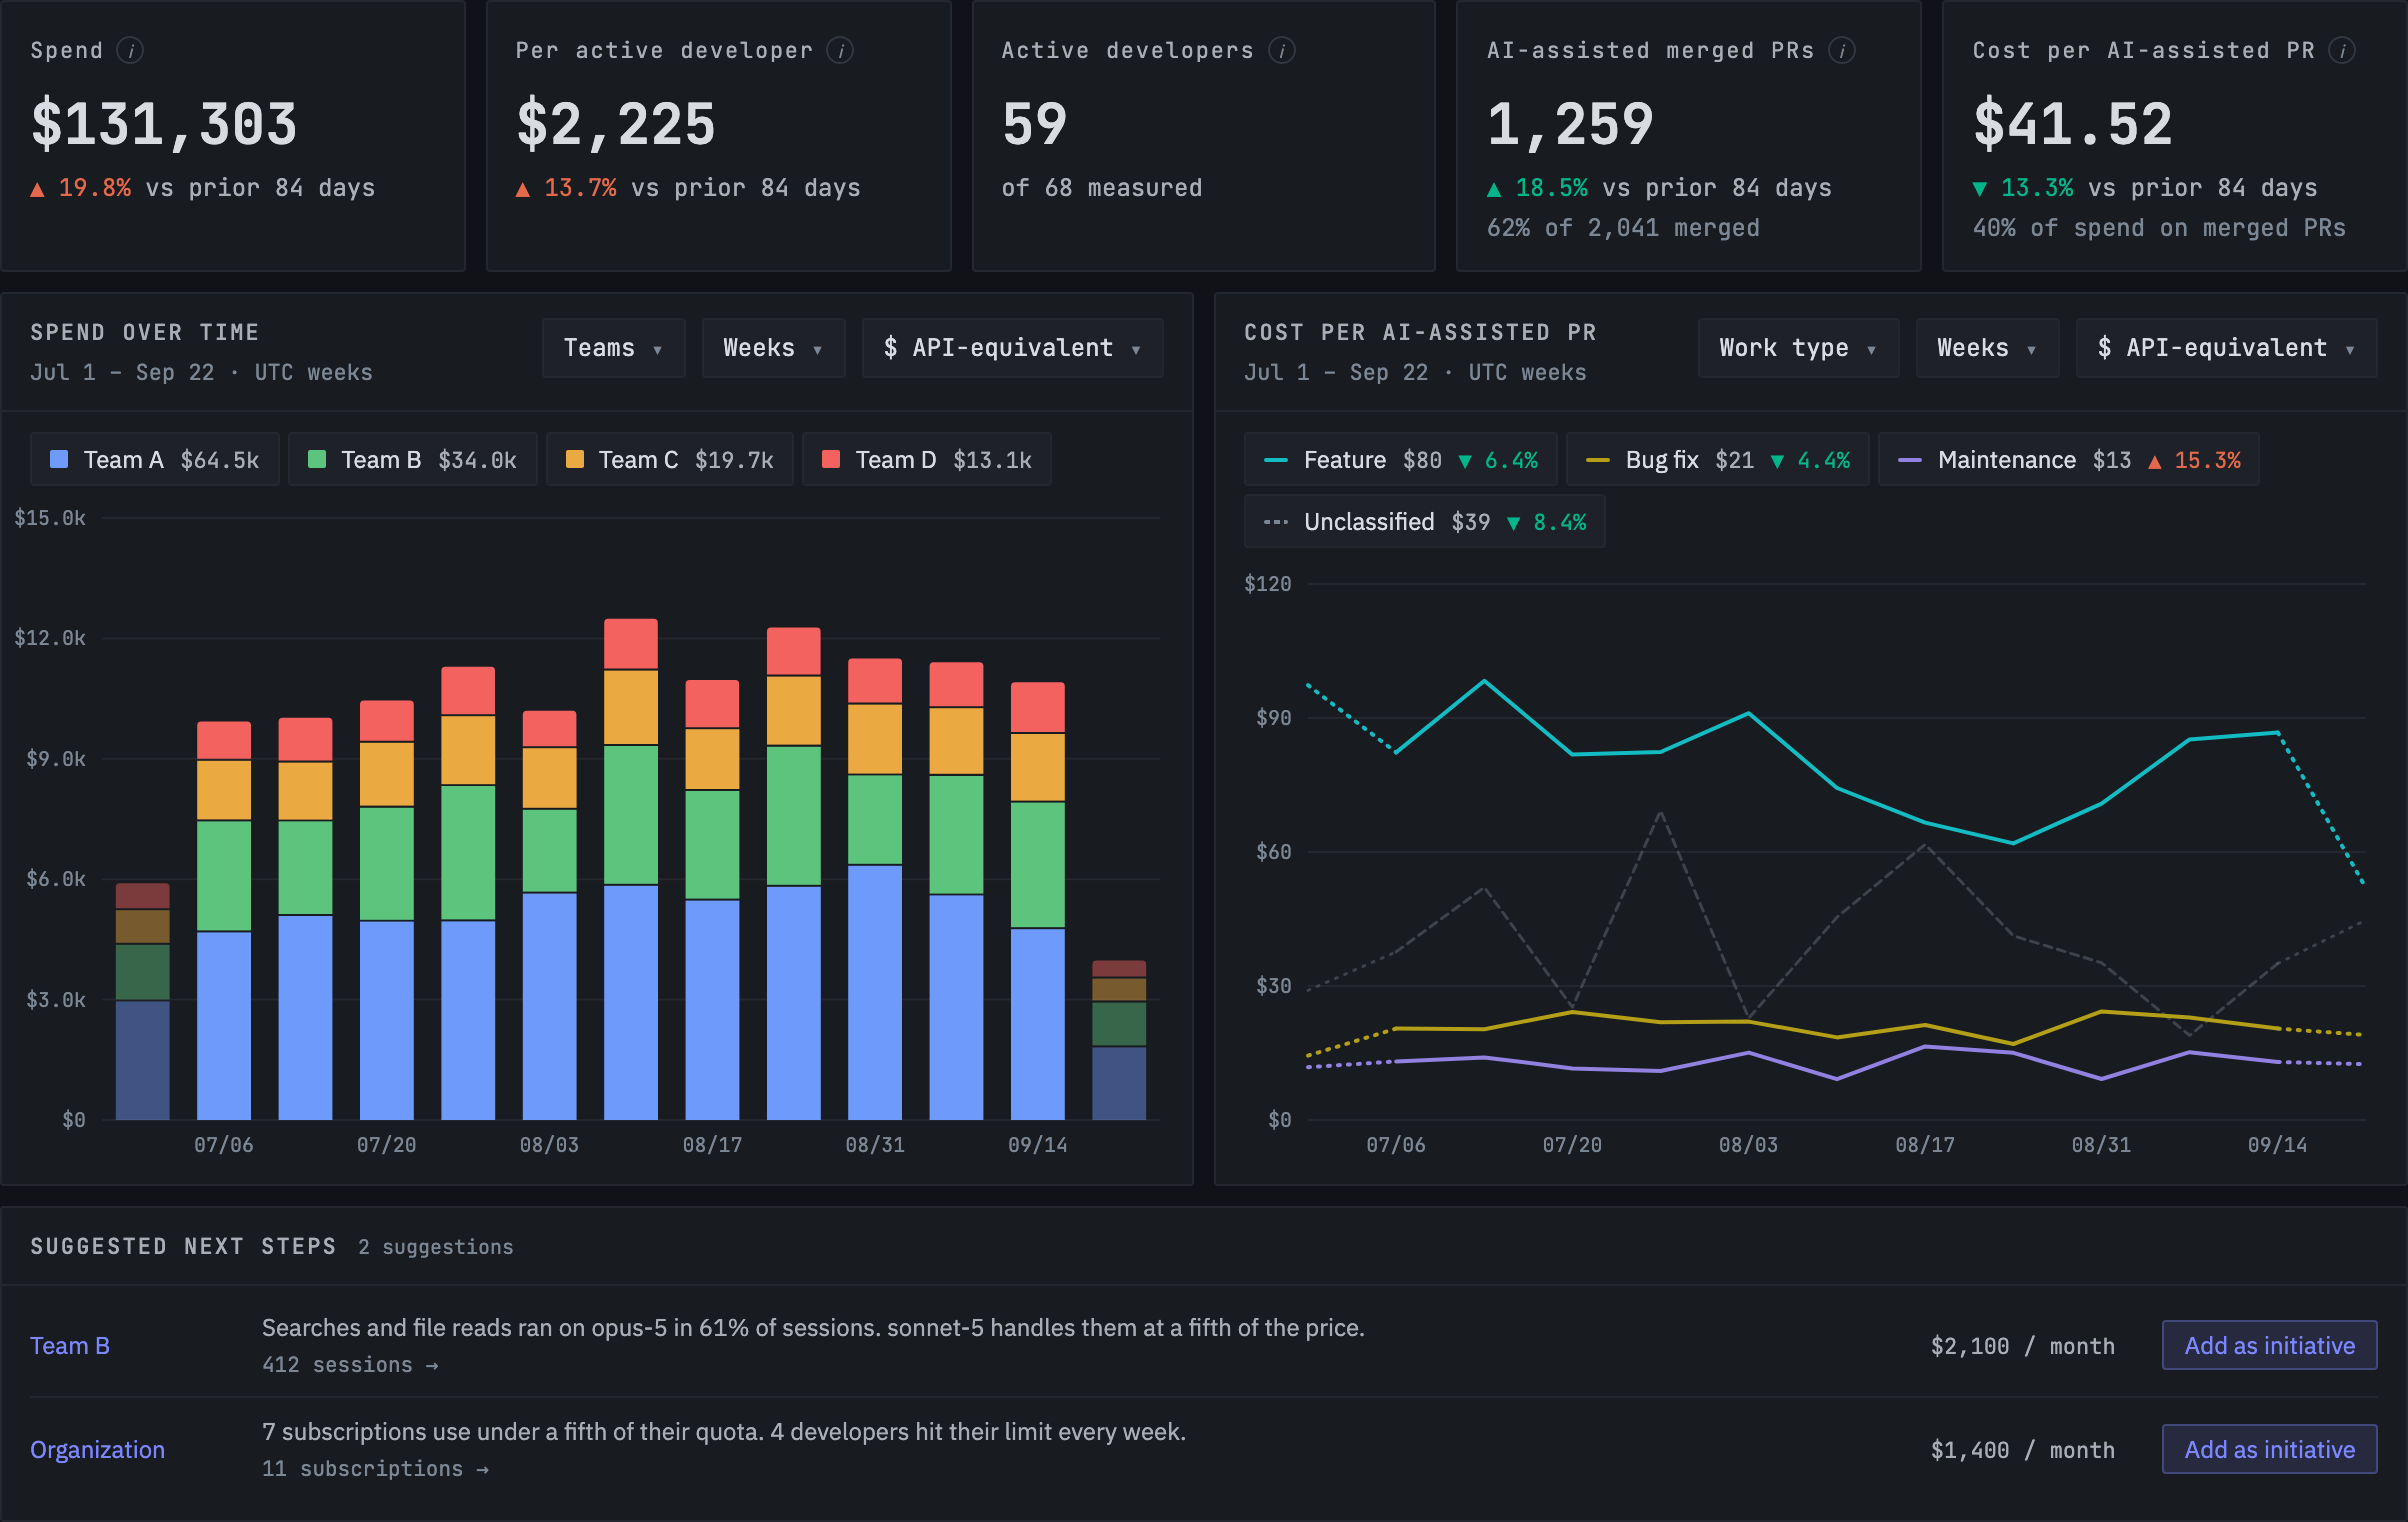Toggle Team C legend series
The height and width of the screenshot is (1522, 2408).
tap(670, 460)
